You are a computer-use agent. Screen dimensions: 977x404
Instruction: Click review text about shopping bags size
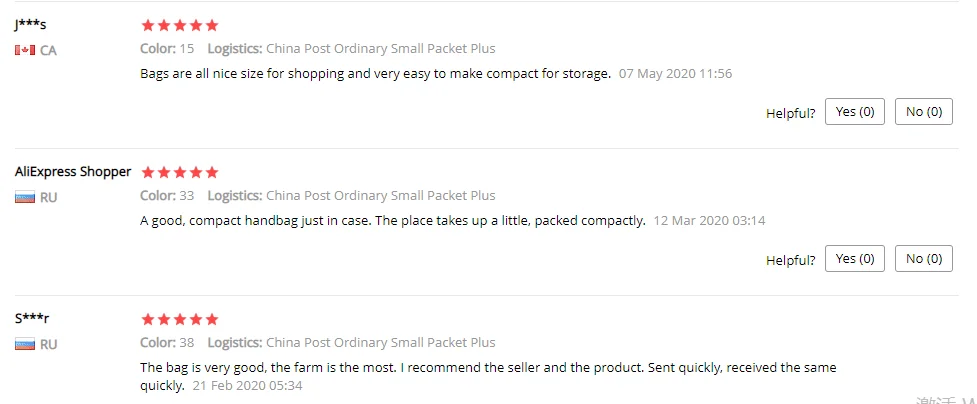point(375,74)
